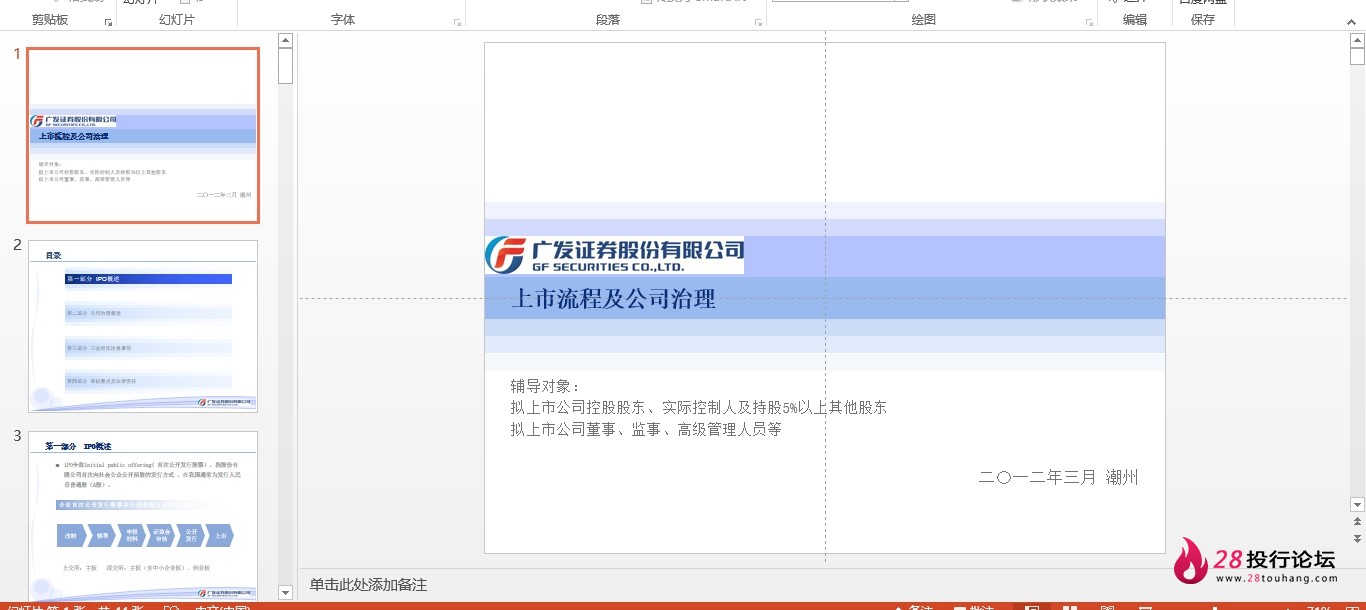This screenshot has height=610, width=1366.
Task: Open the Font (字体) dialog launcher
Action: coord(457,21)
